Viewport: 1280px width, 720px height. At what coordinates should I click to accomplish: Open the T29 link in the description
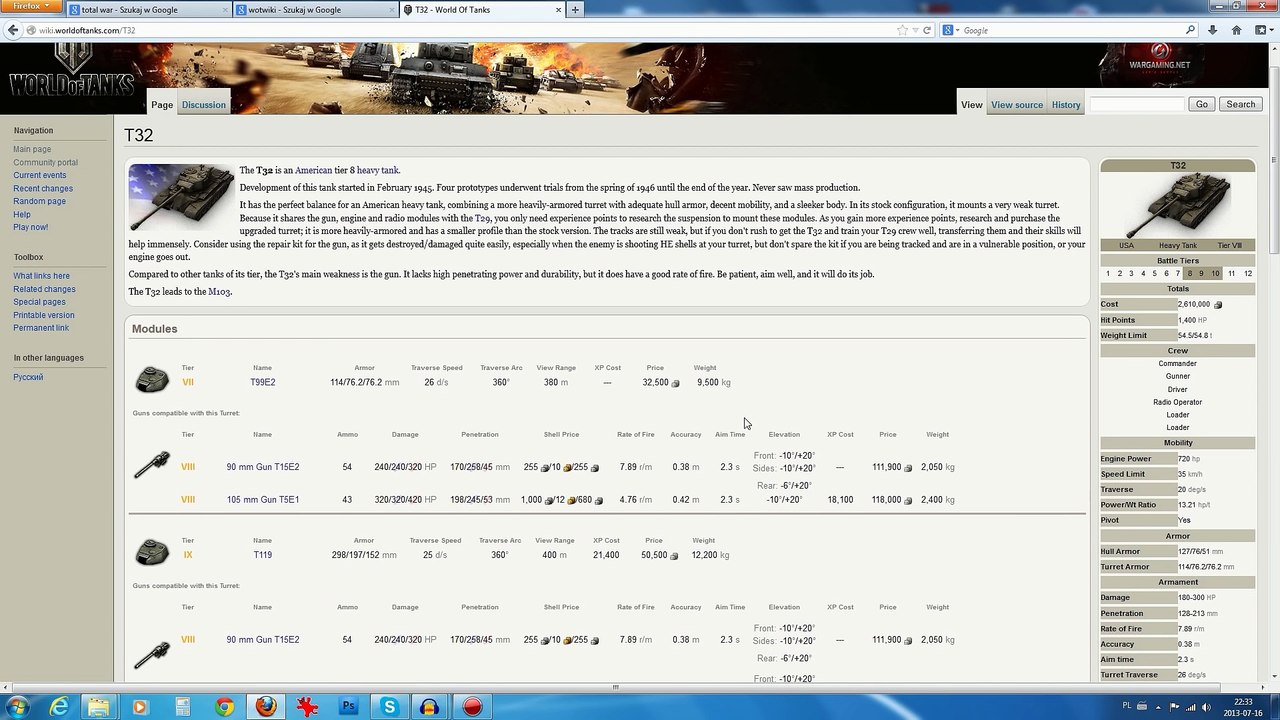[482, 218]
